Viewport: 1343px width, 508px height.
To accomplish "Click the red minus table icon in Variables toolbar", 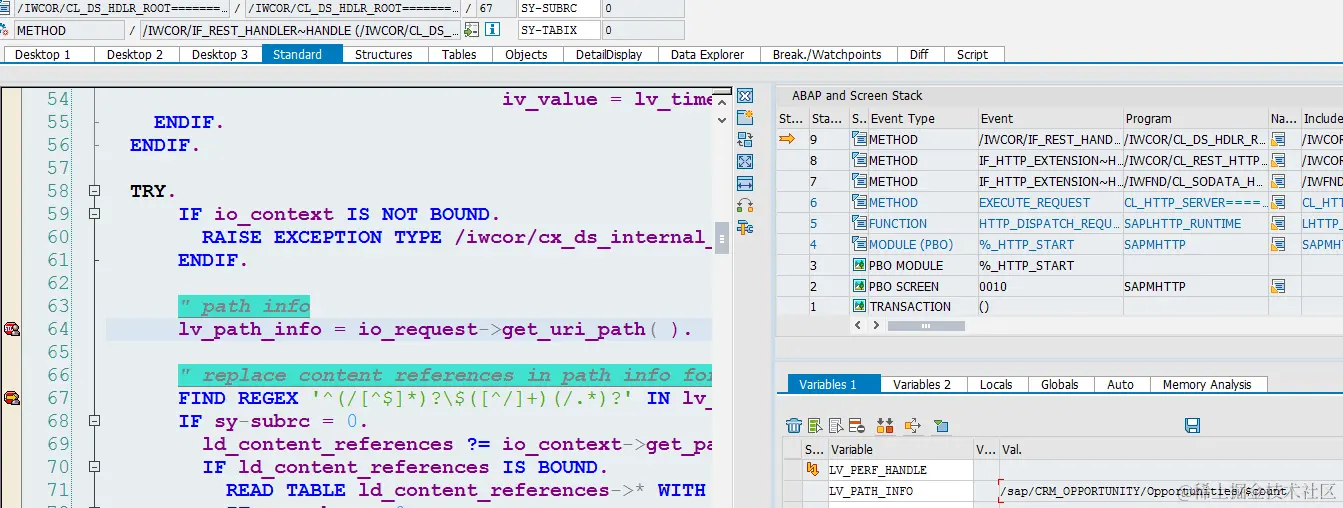I will click(855, 426).
